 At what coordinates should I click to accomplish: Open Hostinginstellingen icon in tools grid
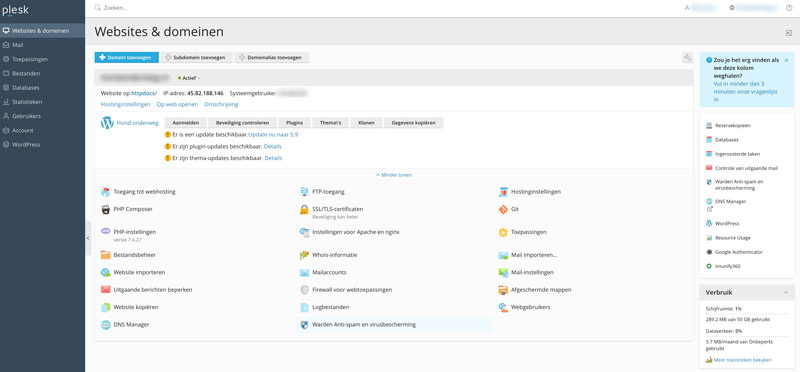click(x=503, y=192)
